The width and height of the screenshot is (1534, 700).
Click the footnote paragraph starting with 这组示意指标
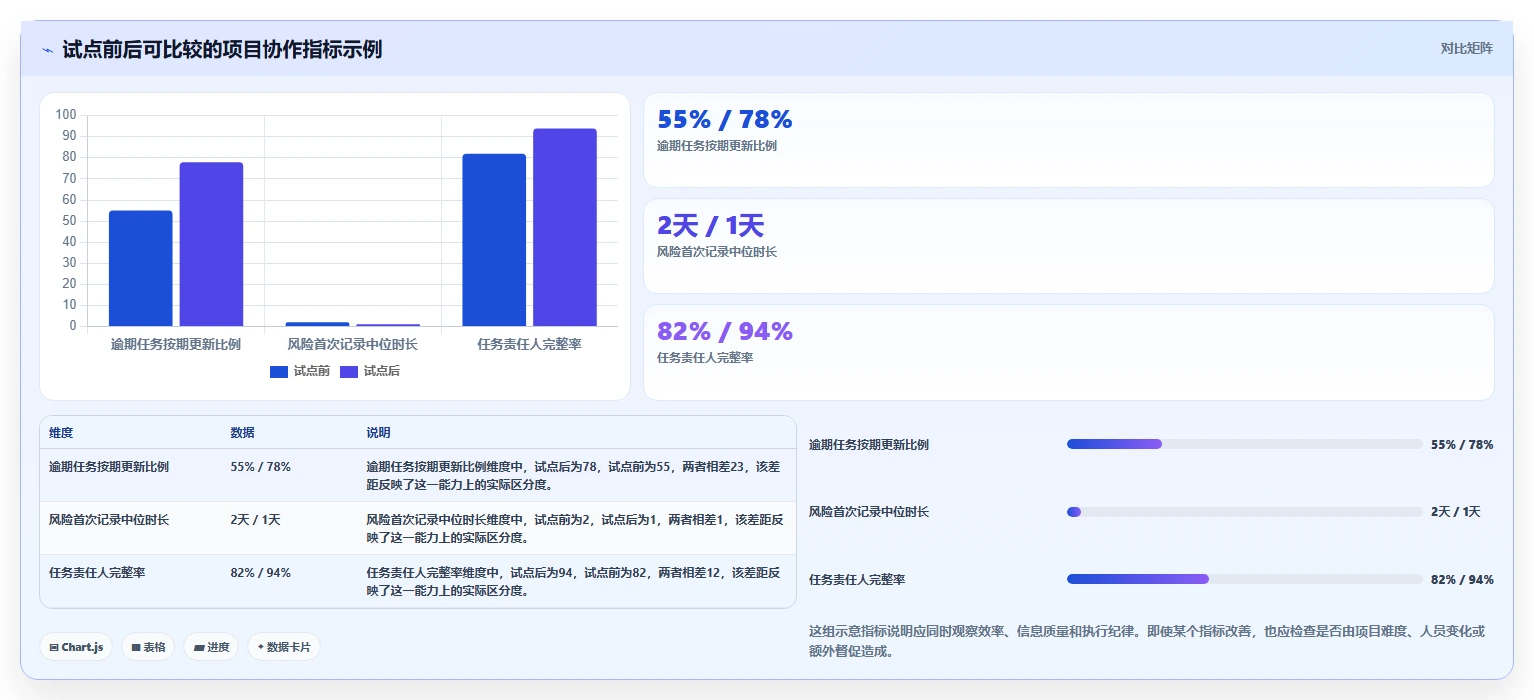(1148, 641)
